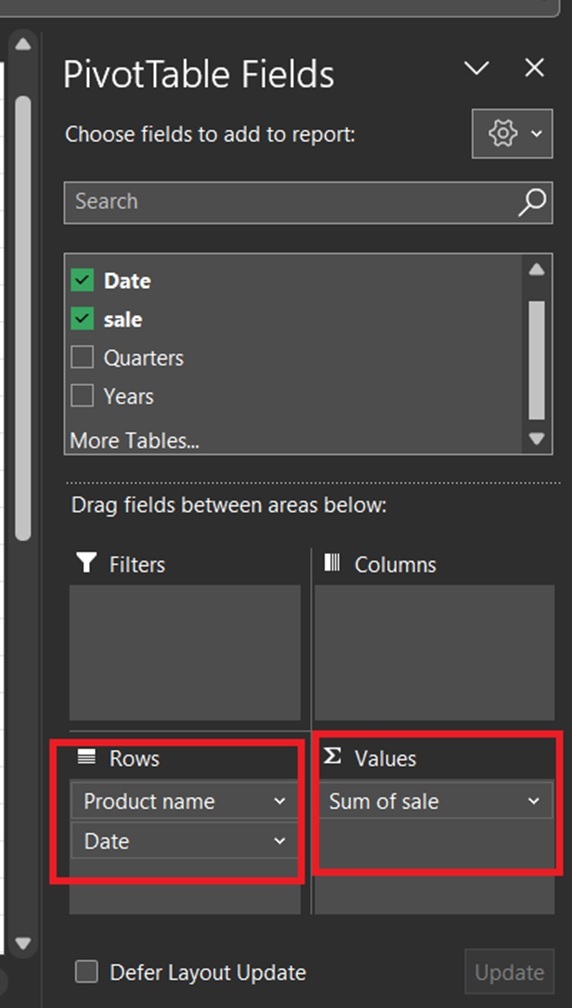
Task: Click the field list scroll down arrow
Action: (x=537, y=438)
